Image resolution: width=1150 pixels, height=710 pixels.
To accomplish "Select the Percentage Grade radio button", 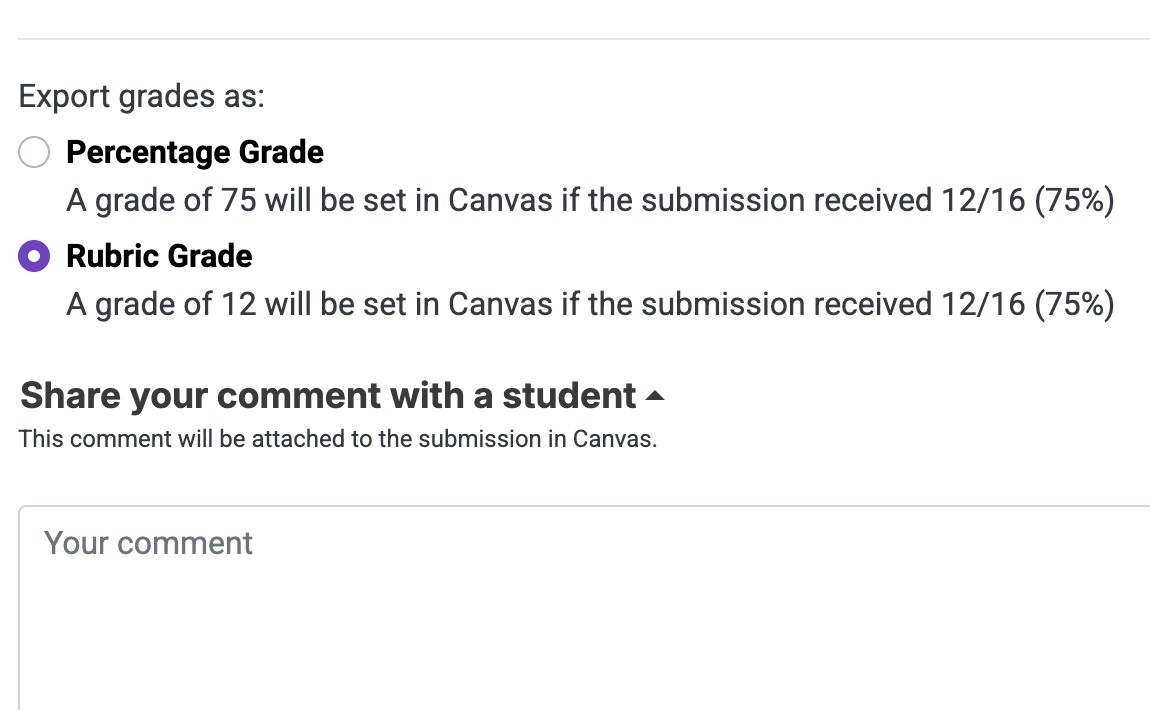I will pyautogui.click(x=34, y=153).
